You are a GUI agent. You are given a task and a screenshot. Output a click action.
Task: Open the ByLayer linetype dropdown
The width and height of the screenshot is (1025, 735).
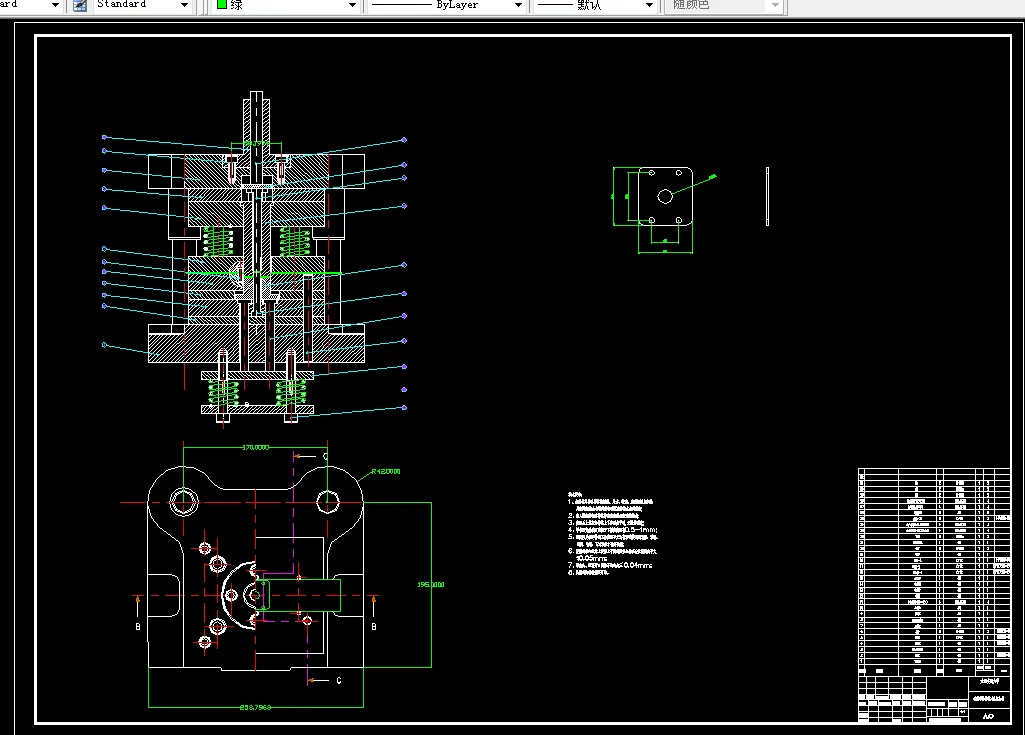(518, 5)
